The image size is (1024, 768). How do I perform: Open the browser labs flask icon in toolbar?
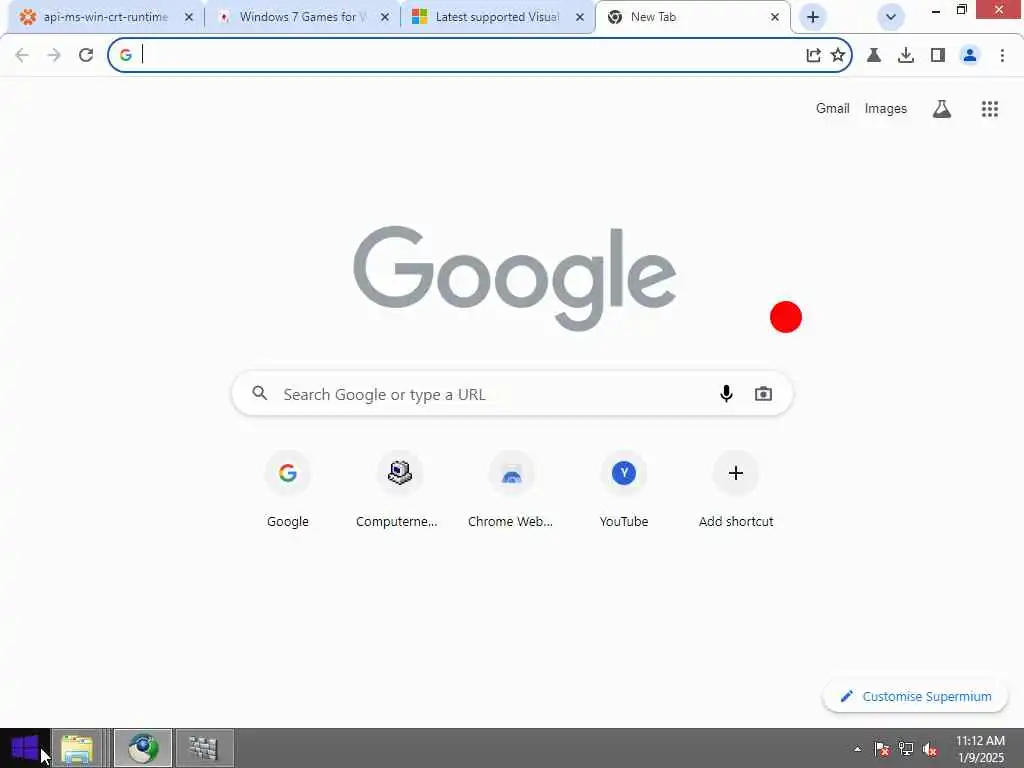[874, 56]
